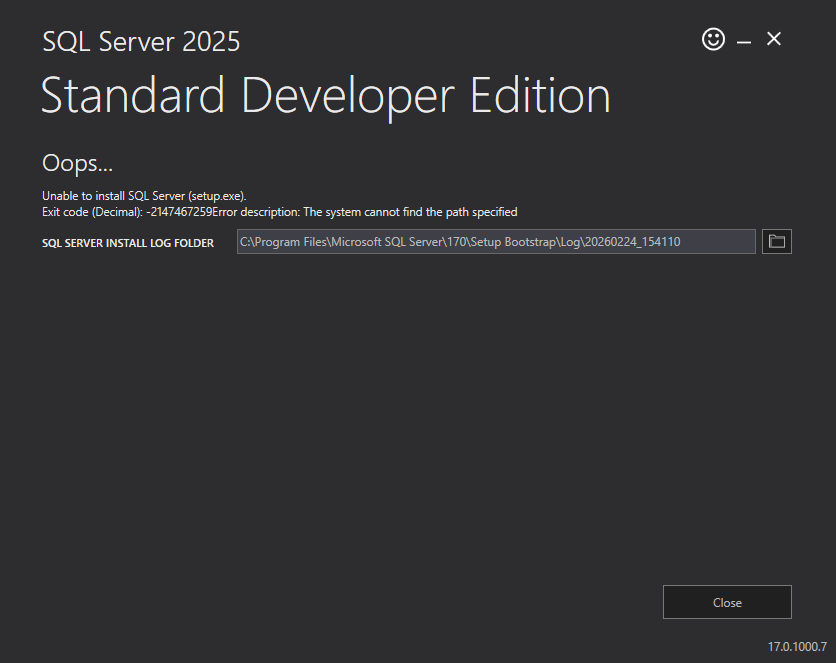
Task: Click the exit code error description line
Action: tap(279, 212)
